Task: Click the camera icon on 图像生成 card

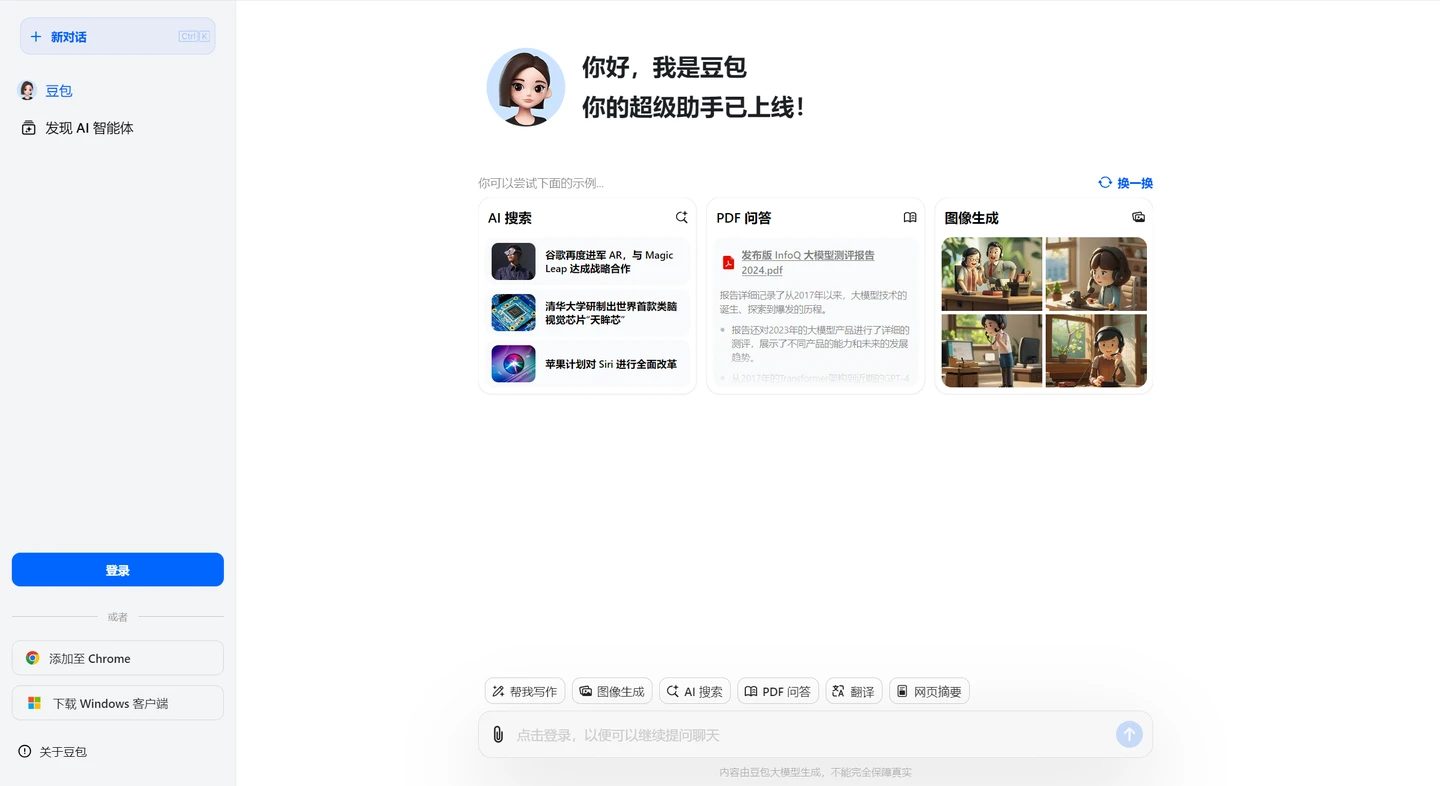Action: point(1138,217)
